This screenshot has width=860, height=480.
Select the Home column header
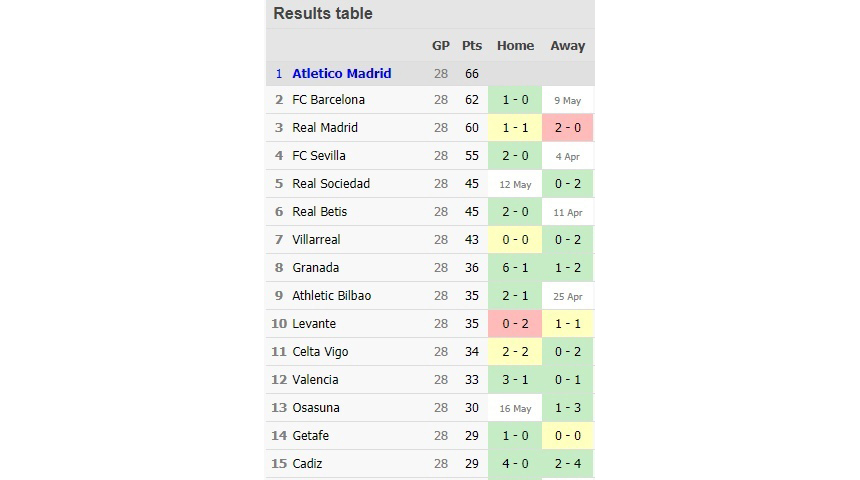coord(515,46)
